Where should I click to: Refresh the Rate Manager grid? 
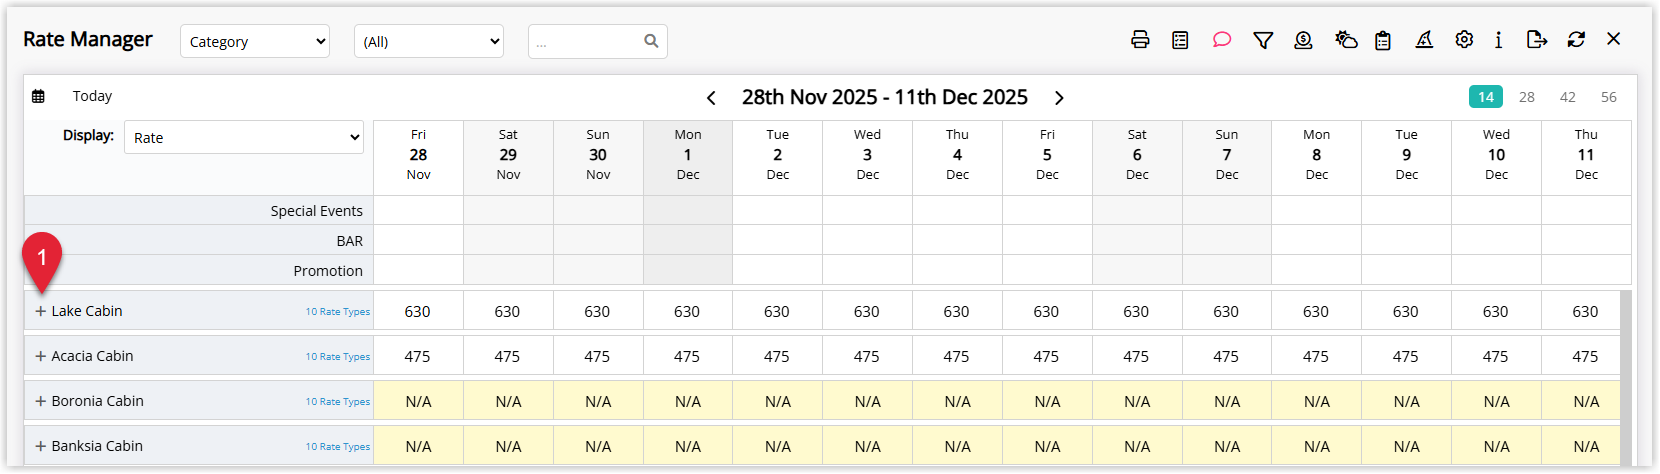(1576, 40)
